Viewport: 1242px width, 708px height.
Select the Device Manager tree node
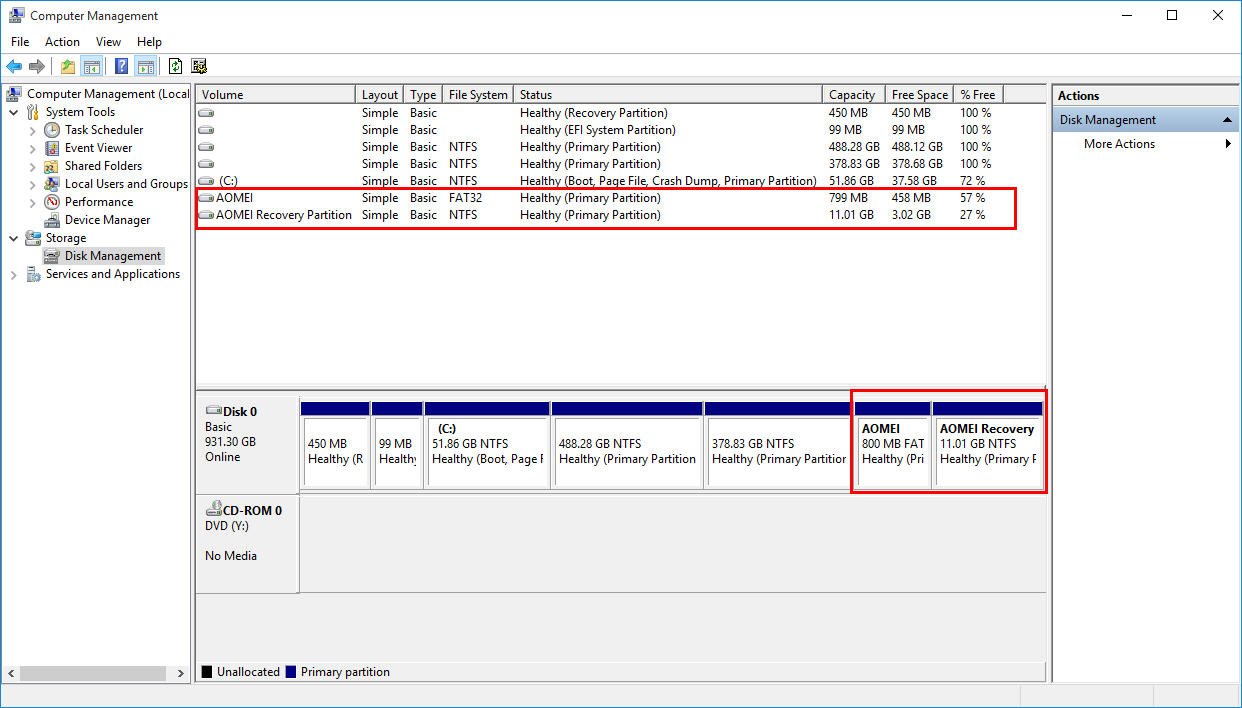point(107,220)
